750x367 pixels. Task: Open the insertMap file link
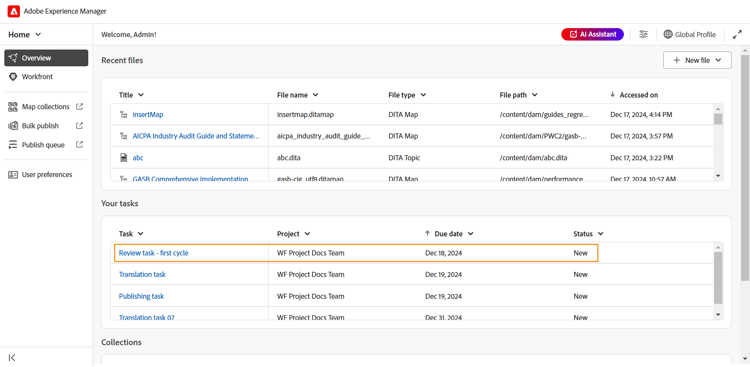click(x=148, y=114)
